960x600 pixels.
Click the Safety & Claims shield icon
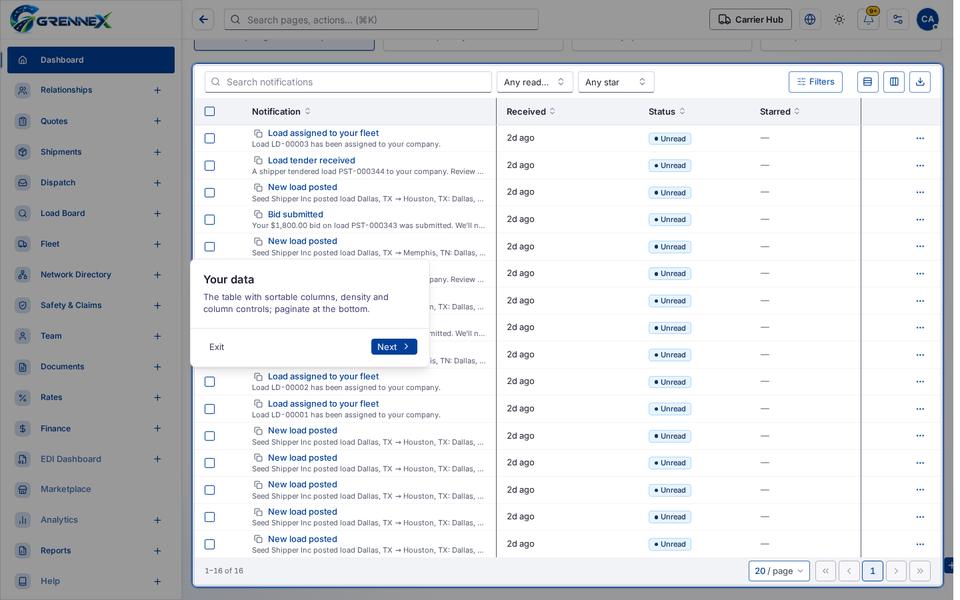(x=23, y=306)
